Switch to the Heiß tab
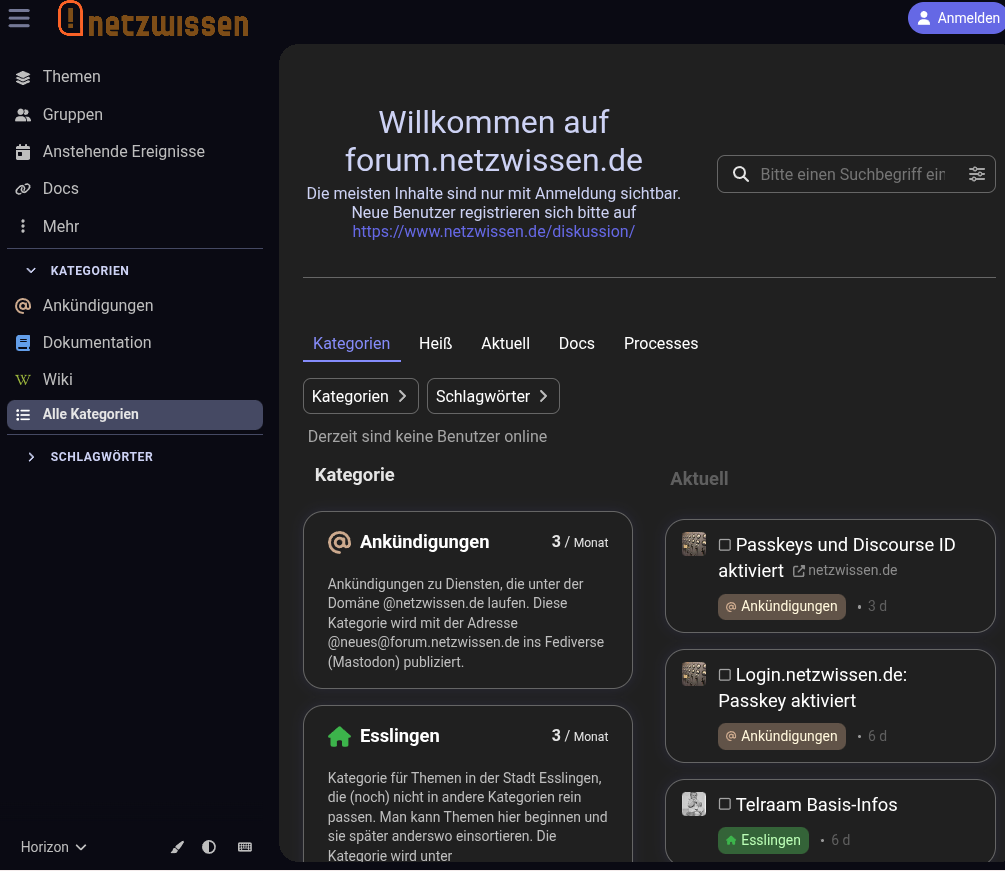This screenshot has width=1005, height=871. coord(435,344)
